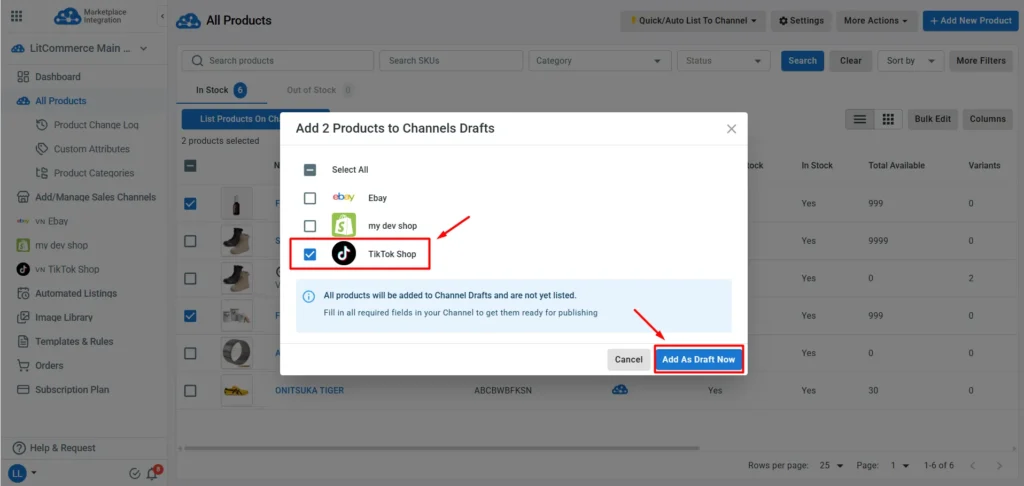
Task: Check the Ebay channel checkbox
Action: tap(310, 198)
